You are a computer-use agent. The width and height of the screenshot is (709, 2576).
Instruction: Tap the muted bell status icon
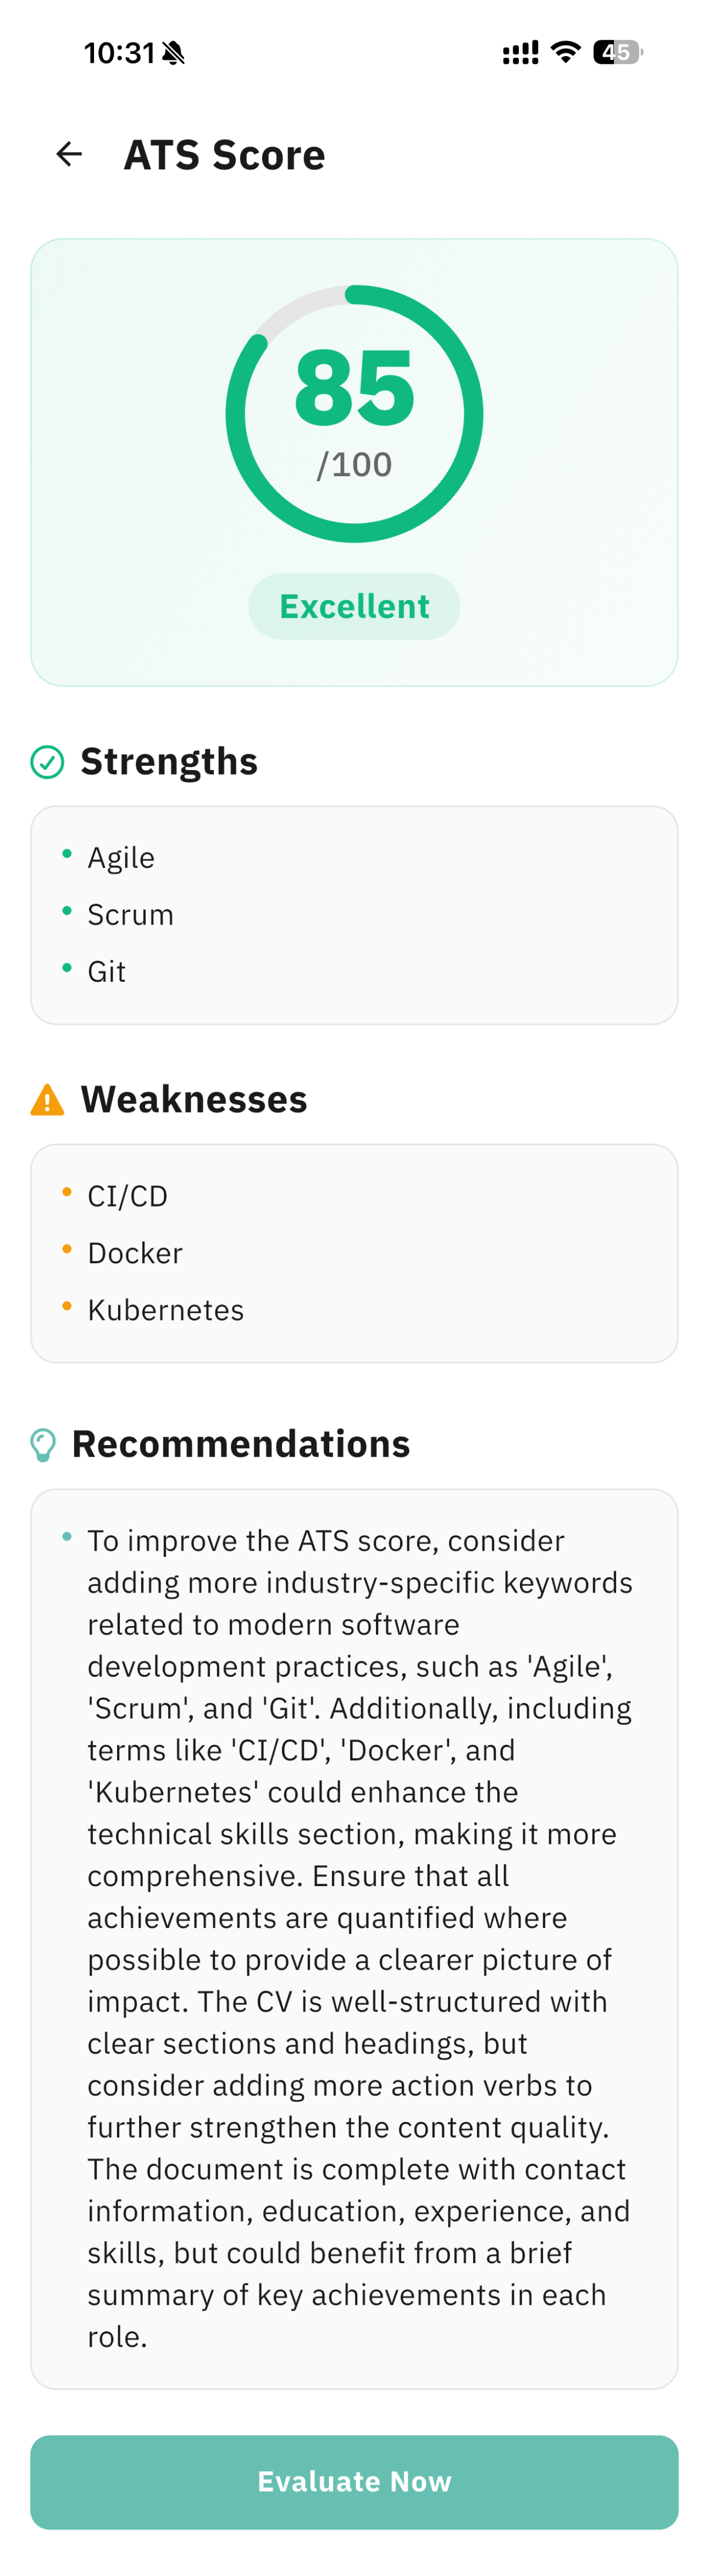click(173, 53)
